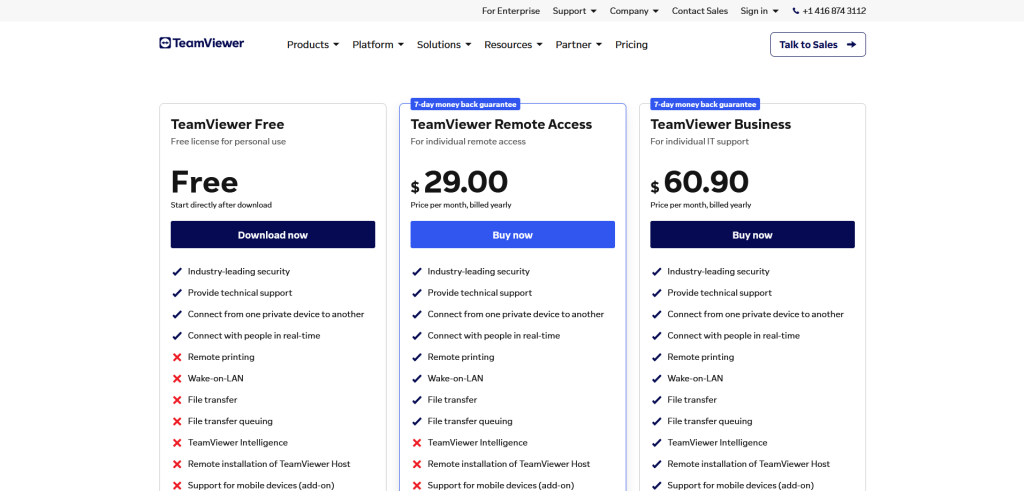
Task: Click the phone icon beside +1 416 874 3112
Action: [x=795, y=11]
